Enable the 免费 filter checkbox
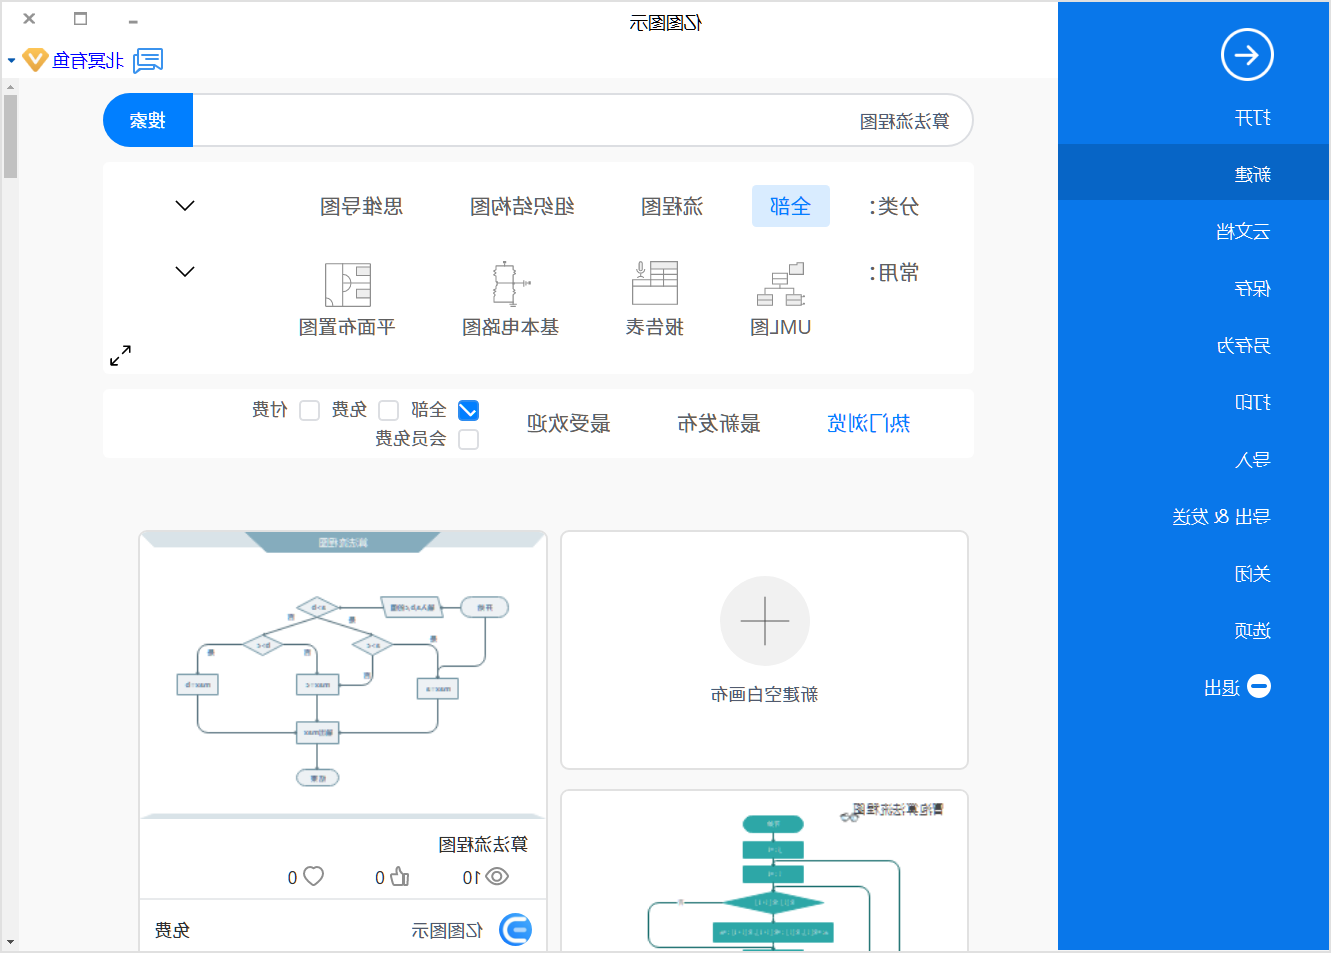 pyautogui.click(x=388, y=410)
